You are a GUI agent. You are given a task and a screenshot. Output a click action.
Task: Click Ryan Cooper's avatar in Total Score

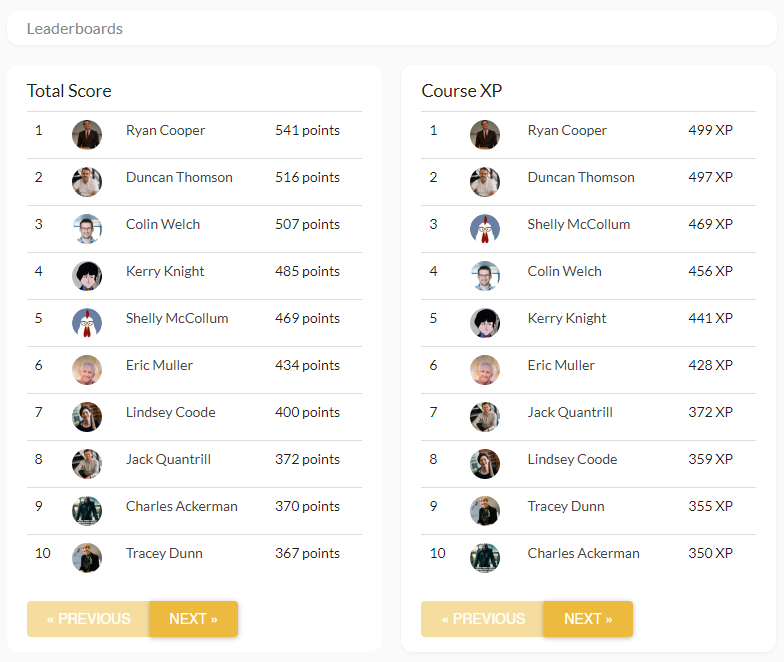(x=87, y=135)
